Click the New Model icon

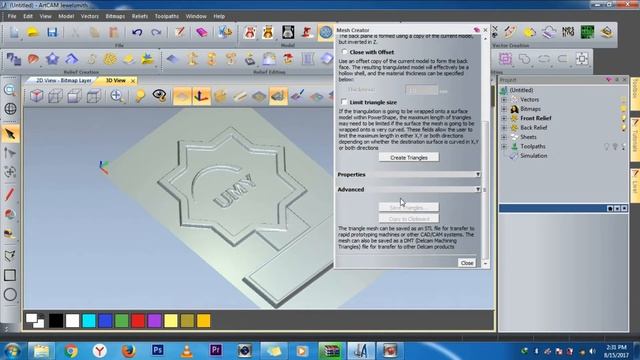tap(14, 32)
